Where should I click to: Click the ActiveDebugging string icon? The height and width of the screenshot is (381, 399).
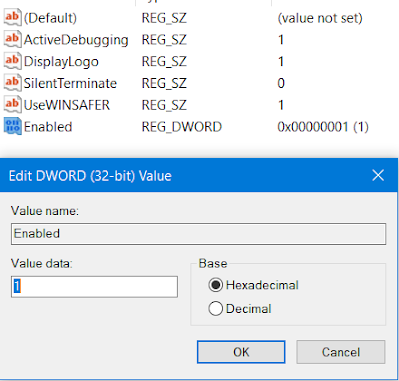tap(13, 39)
